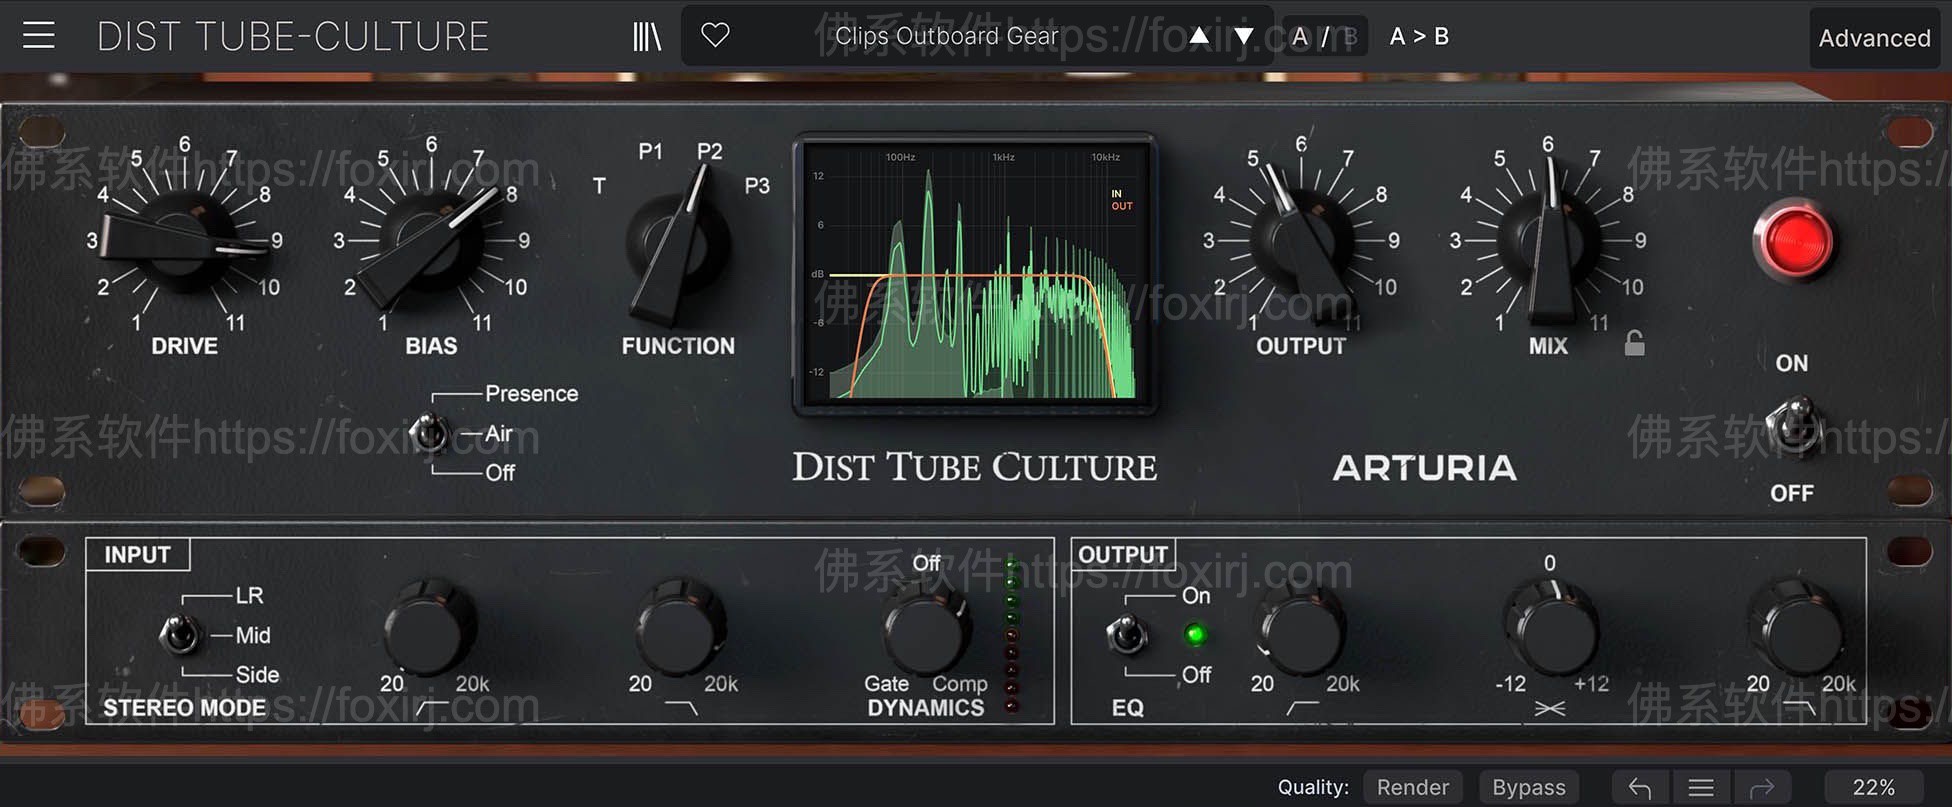This screenshot has width=1952, height=807.
Task: Switch the A / B comparison slot
Action: (x=1324, y=37)
